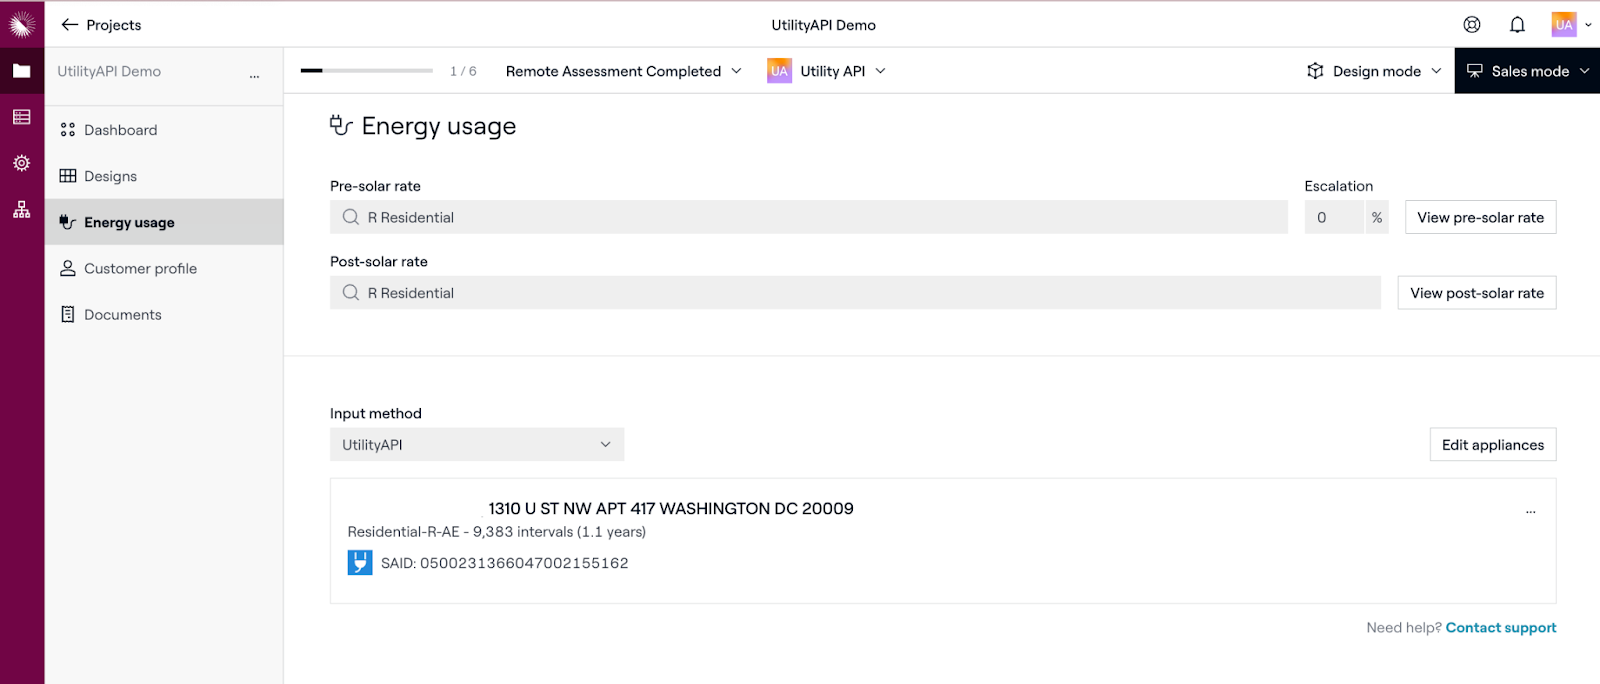
Task: Open the ellipsis menu next to UtilityAPI Demo
Action: [x=254, y=76]
